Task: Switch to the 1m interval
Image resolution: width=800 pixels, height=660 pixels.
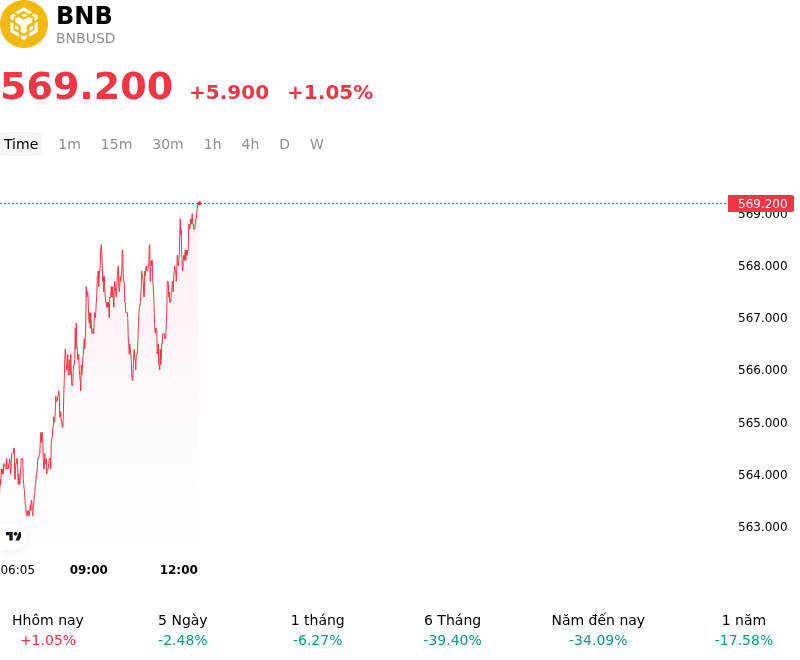Action: (69, 144)
